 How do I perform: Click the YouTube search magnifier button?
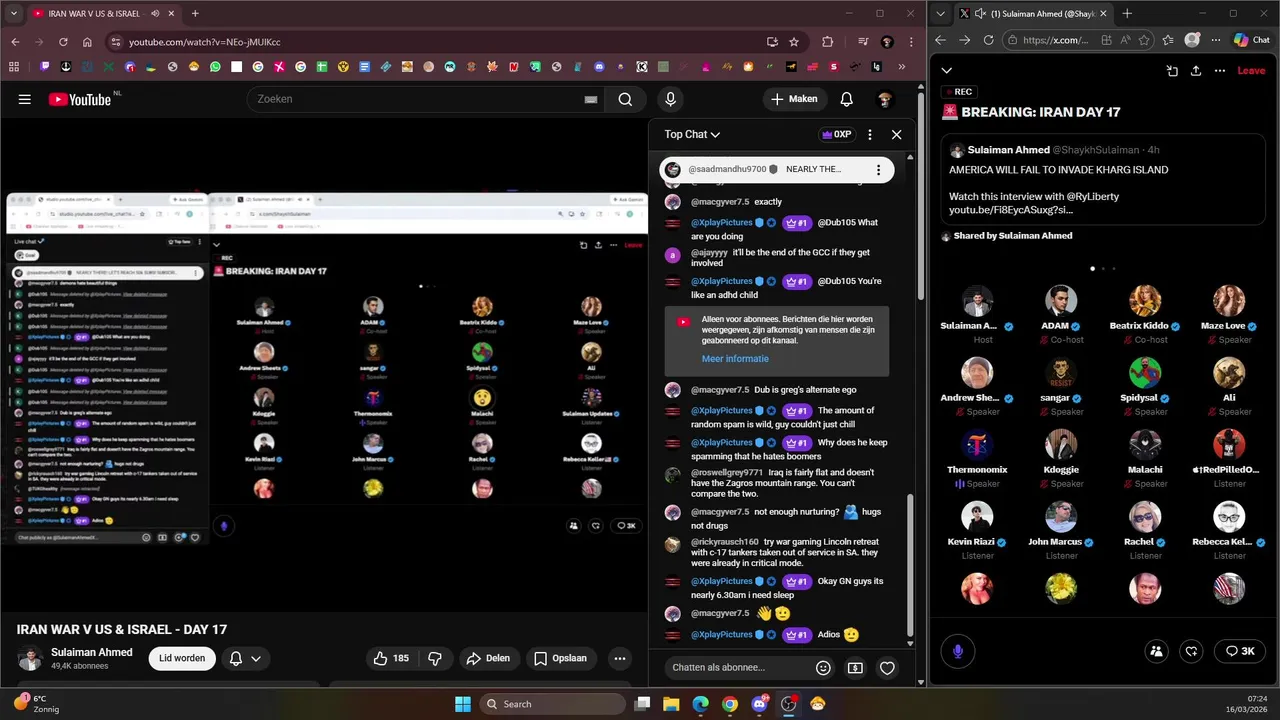tap(625, 99)
